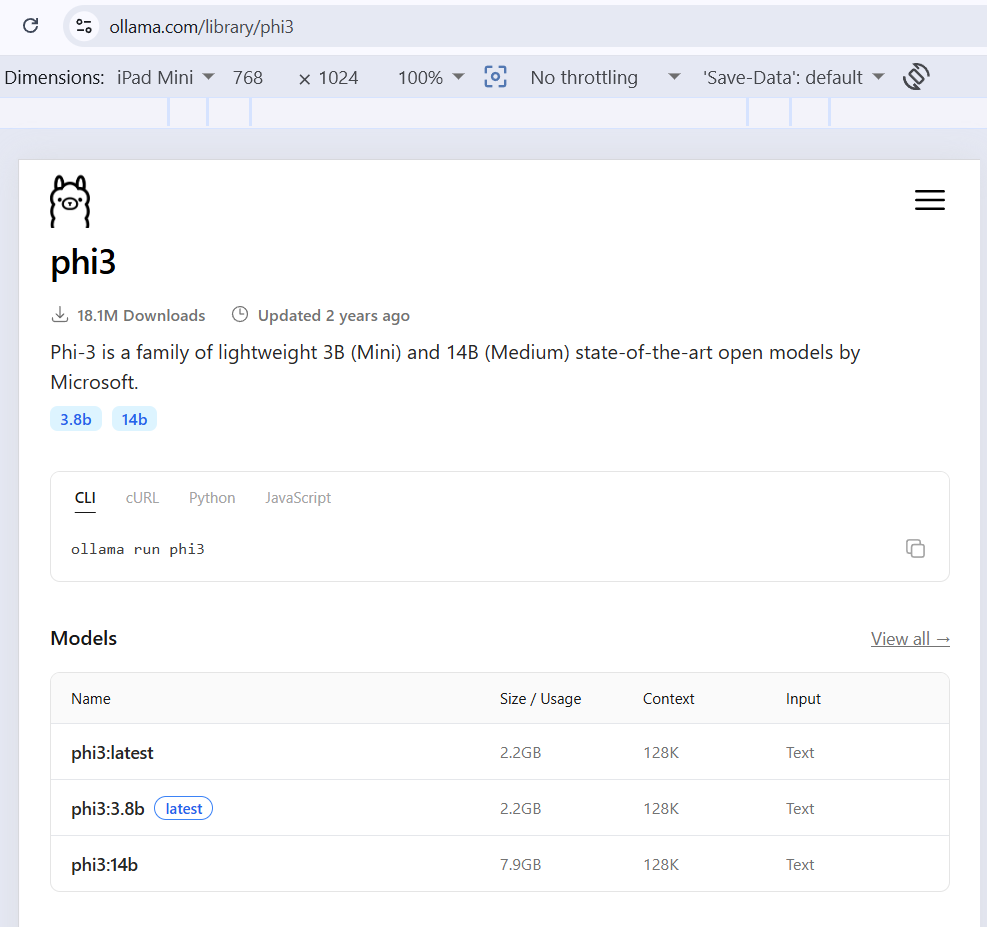The height and width of the screenshot is (927, 987).
Task: Open the View all models link
Action: [x=910, y=639]
